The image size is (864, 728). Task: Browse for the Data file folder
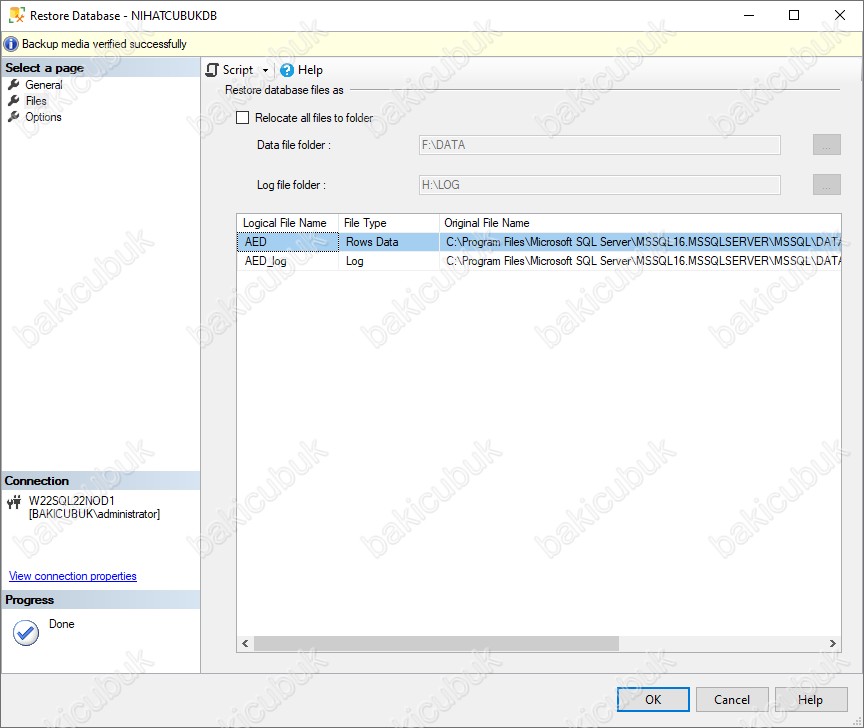(827, 145)
